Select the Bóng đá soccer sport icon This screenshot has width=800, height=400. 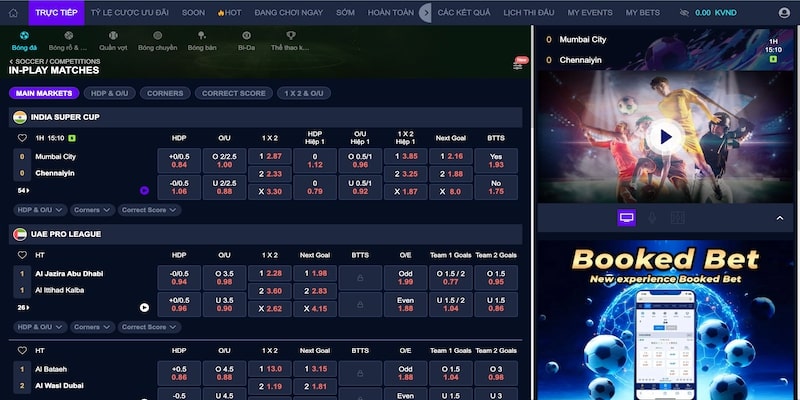tap(24, 40)
